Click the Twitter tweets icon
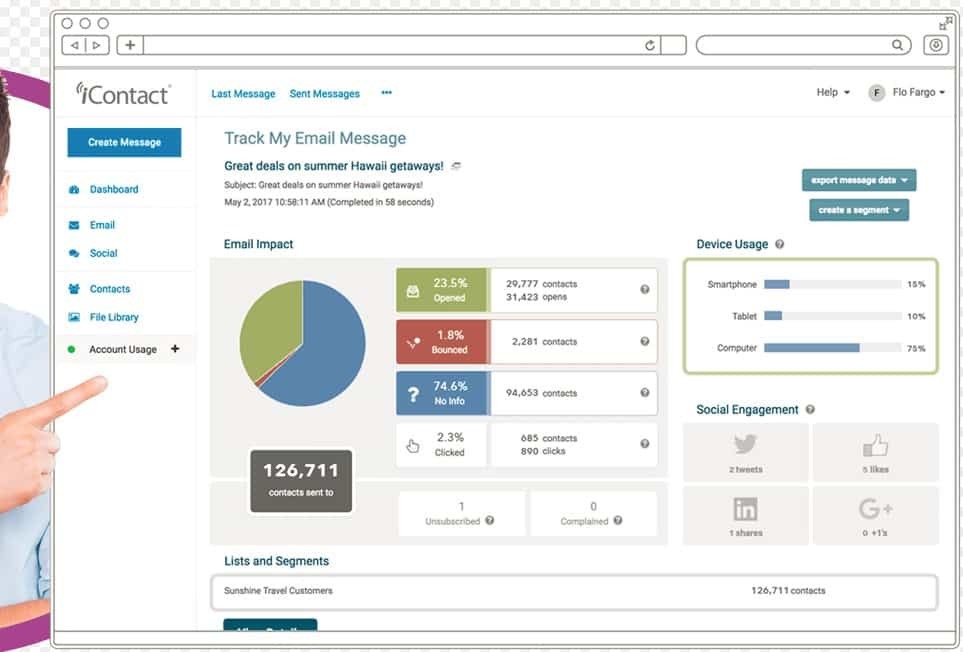 coord(745,445)
